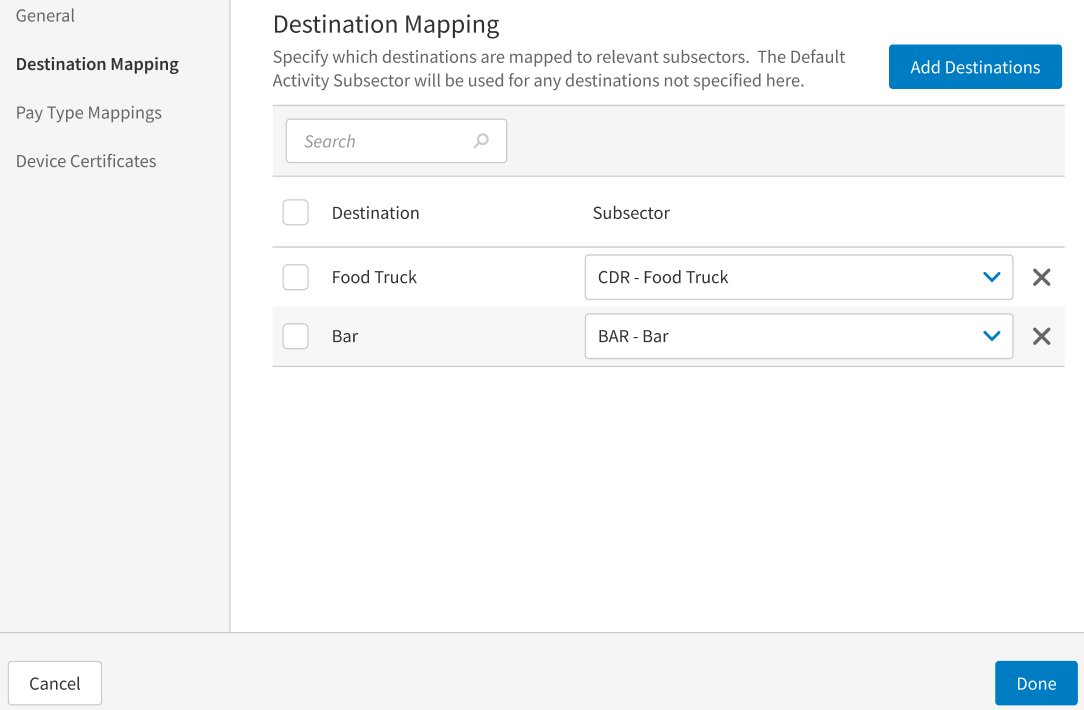Select the Destination Mapping sidebar item
Screen dimensions: 1084x710
click(97, 63)
